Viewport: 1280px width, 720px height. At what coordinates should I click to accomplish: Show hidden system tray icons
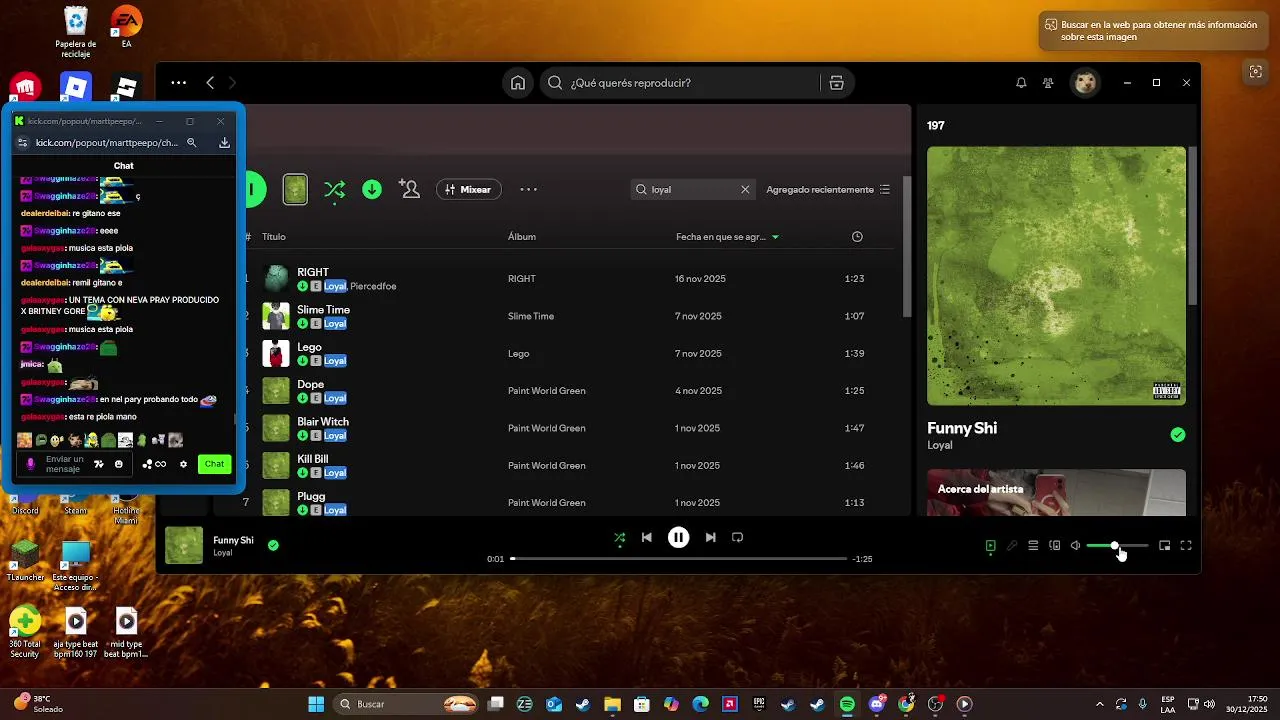(x=1100, y=704)
